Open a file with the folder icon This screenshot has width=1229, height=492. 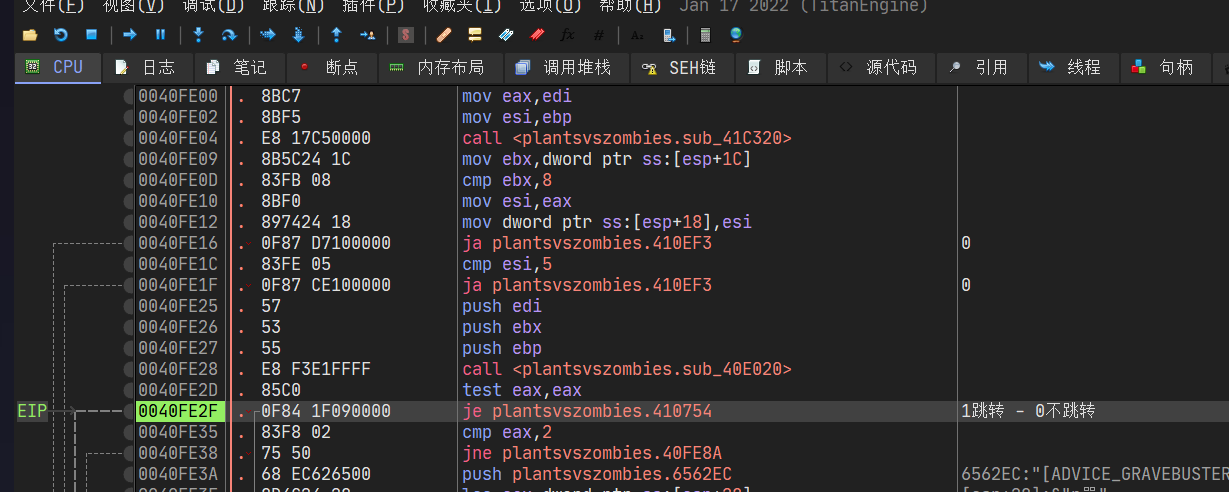click(x=30, y=35)
